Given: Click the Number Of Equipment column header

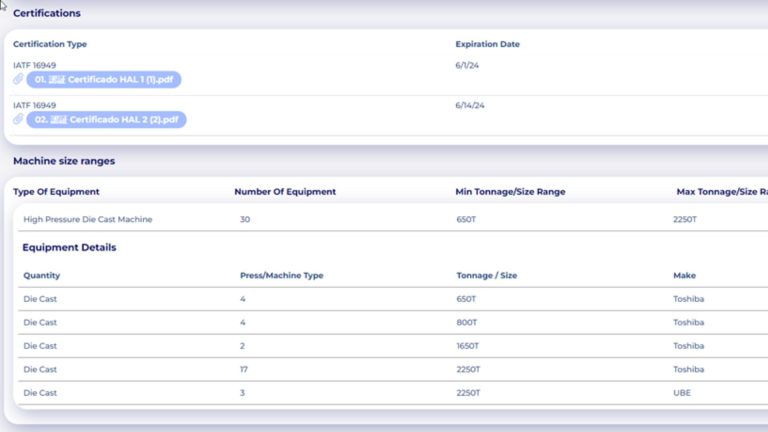Looking at the screenshot, I should click(285, 191).
